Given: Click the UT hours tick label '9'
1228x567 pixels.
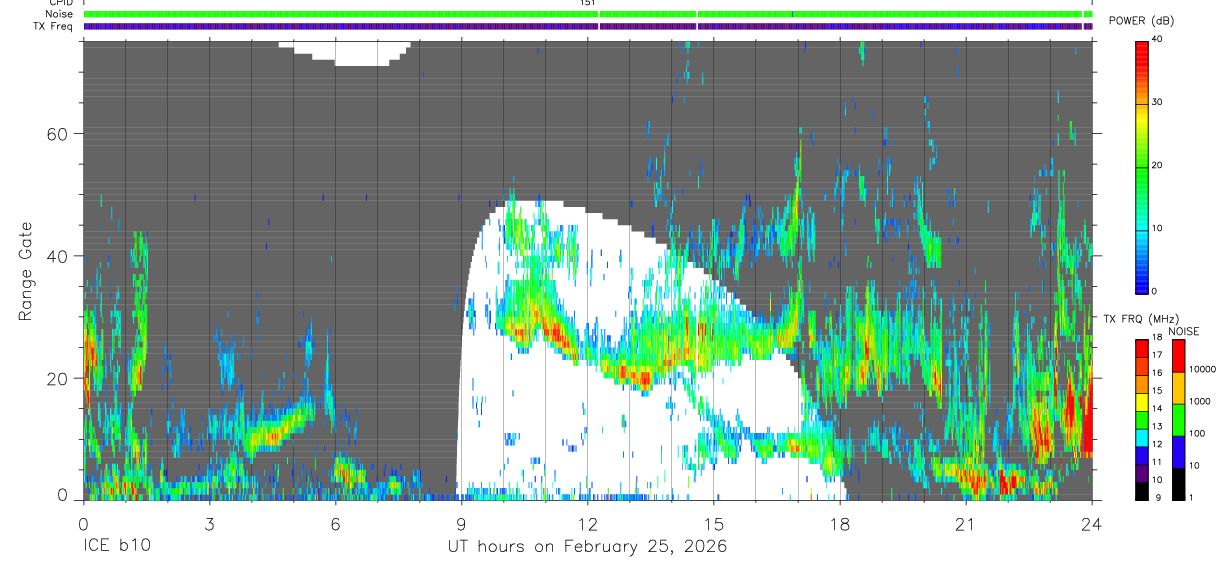Looking at the screenshot, I should [x=461, y=523].
